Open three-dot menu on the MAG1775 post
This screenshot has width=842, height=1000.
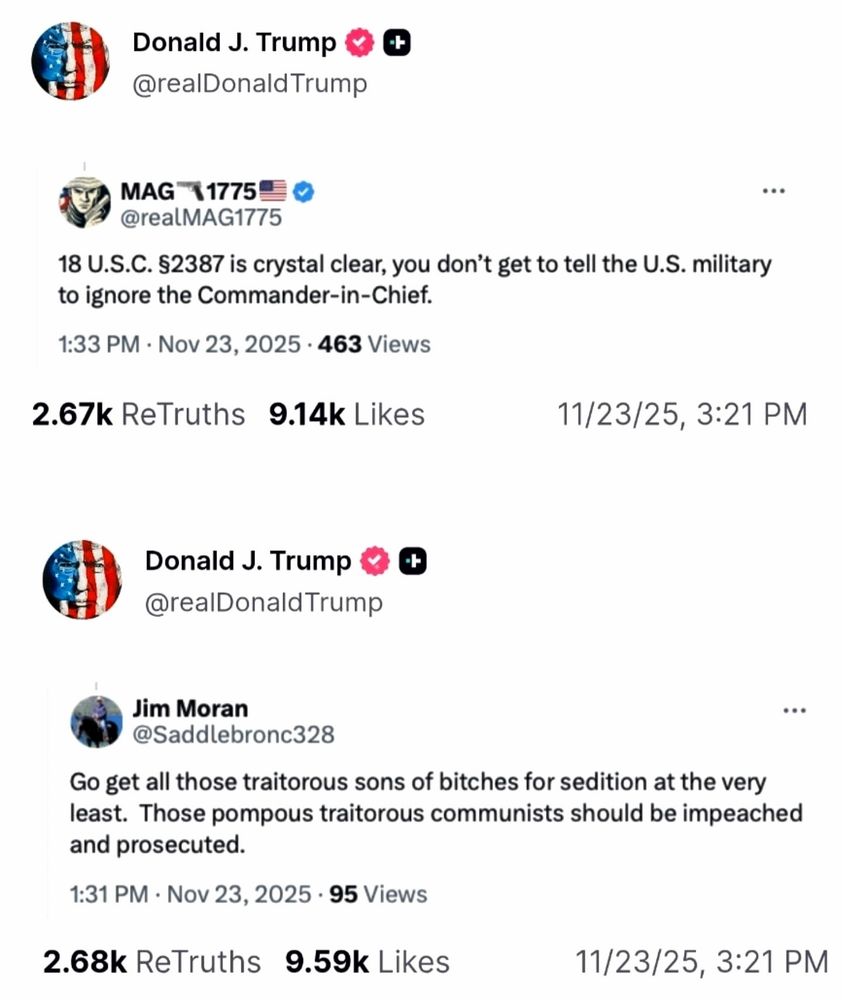[774, 191]
